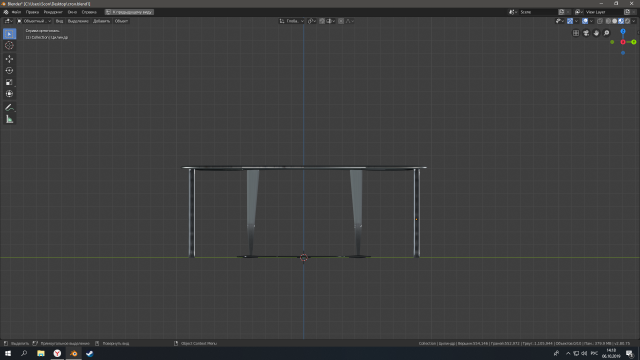Select the Transform tool
The width and height of the screenshot is (640, 360).
[x=9, y=94]
